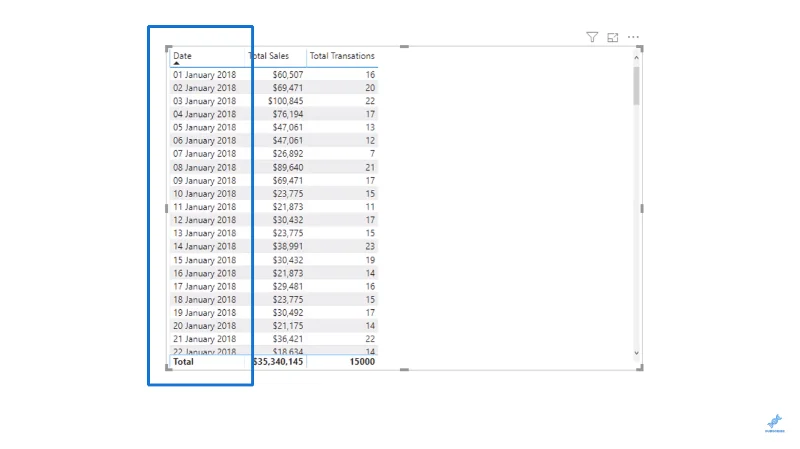The width and height of the screenshot is (800, 449).
Task: Select the 14 January 2018 date cell
Action: click(x=205, y=246)
